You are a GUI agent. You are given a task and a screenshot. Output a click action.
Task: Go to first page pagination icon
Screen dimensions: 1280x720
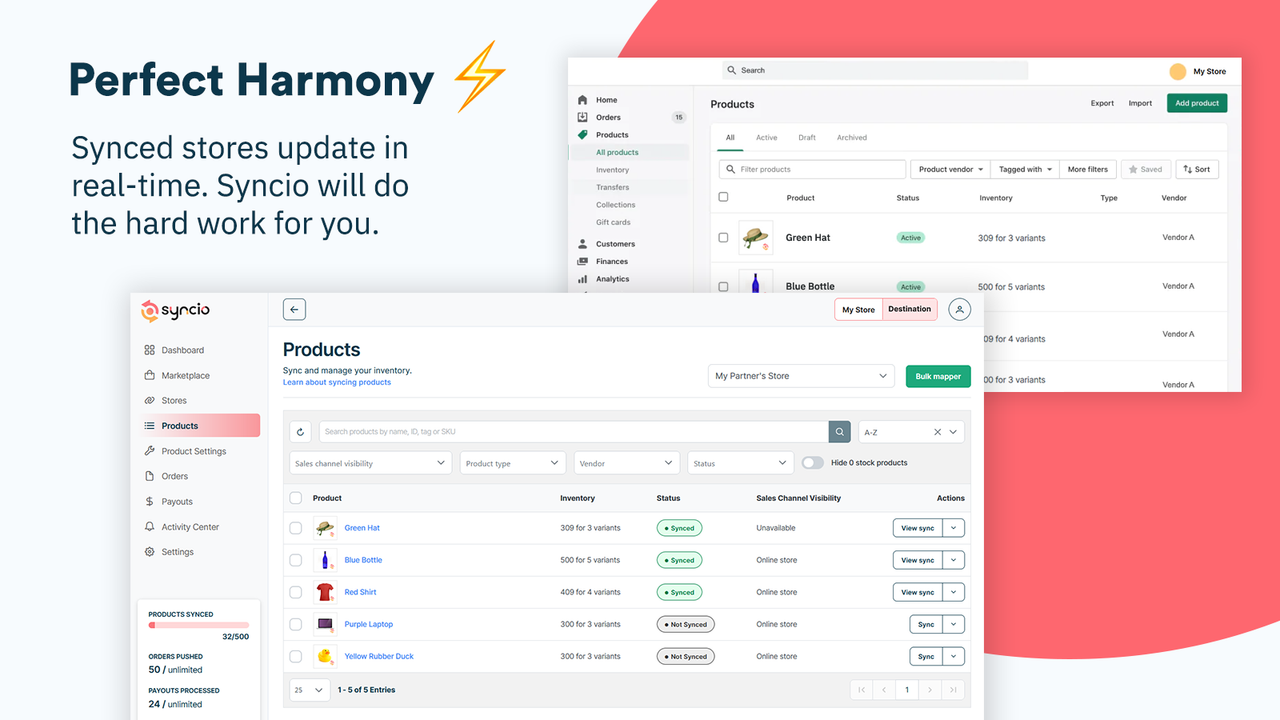point(861,690)
